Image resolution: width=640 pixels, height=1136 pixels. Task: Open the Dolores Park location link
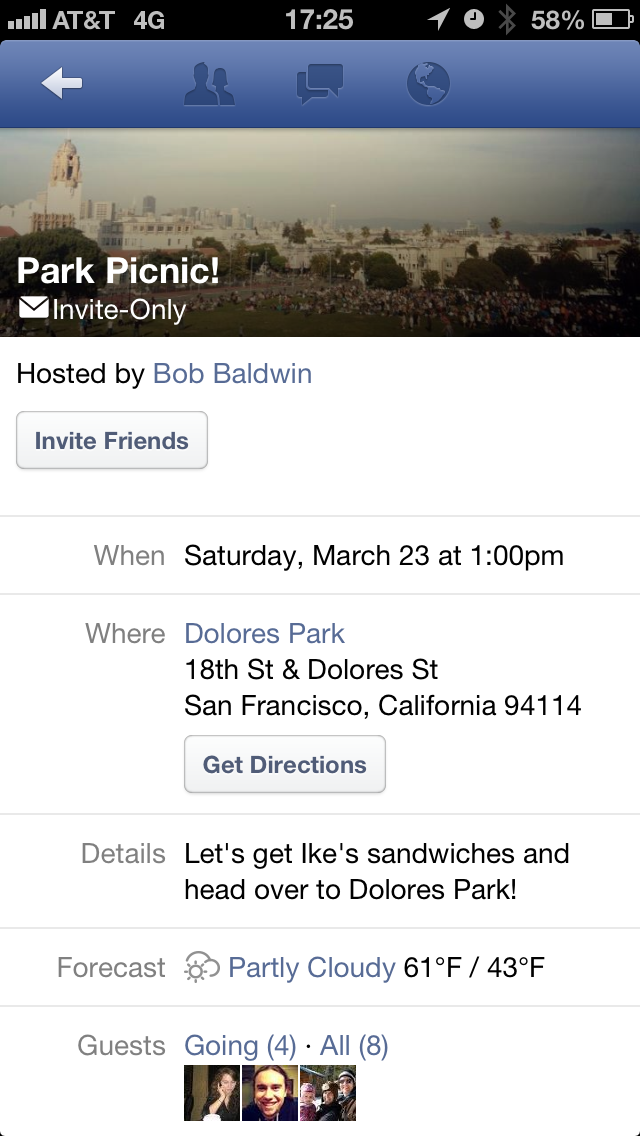(264, 634)
